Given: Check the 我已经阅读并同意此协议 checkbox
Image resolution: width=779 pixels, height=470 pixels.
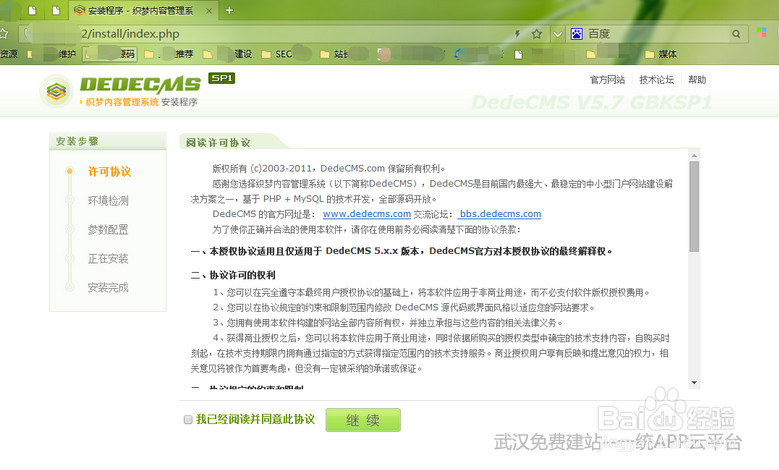Looking at the screenshot, I should (x=188, y=420).
